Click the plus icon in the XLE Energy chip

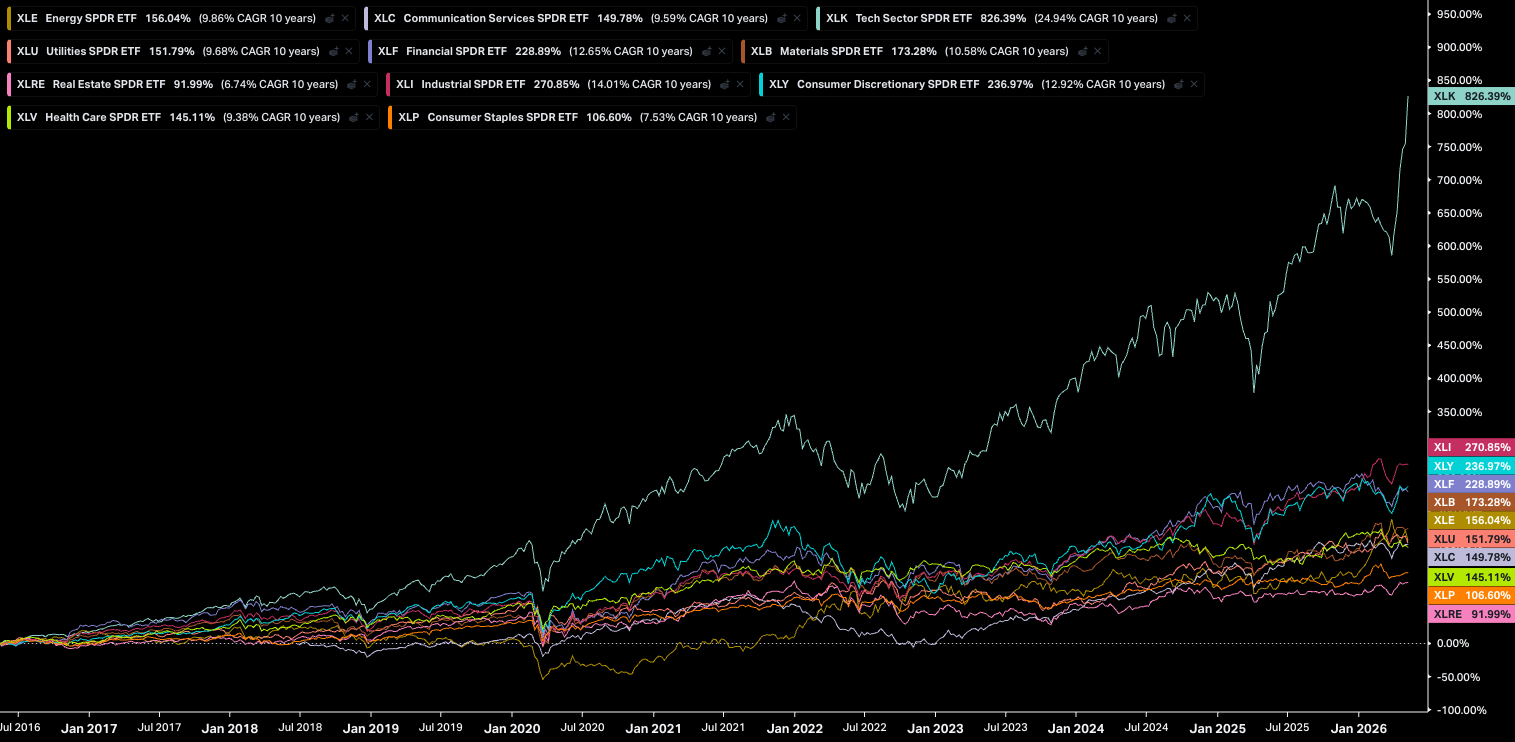coord(330,19)
